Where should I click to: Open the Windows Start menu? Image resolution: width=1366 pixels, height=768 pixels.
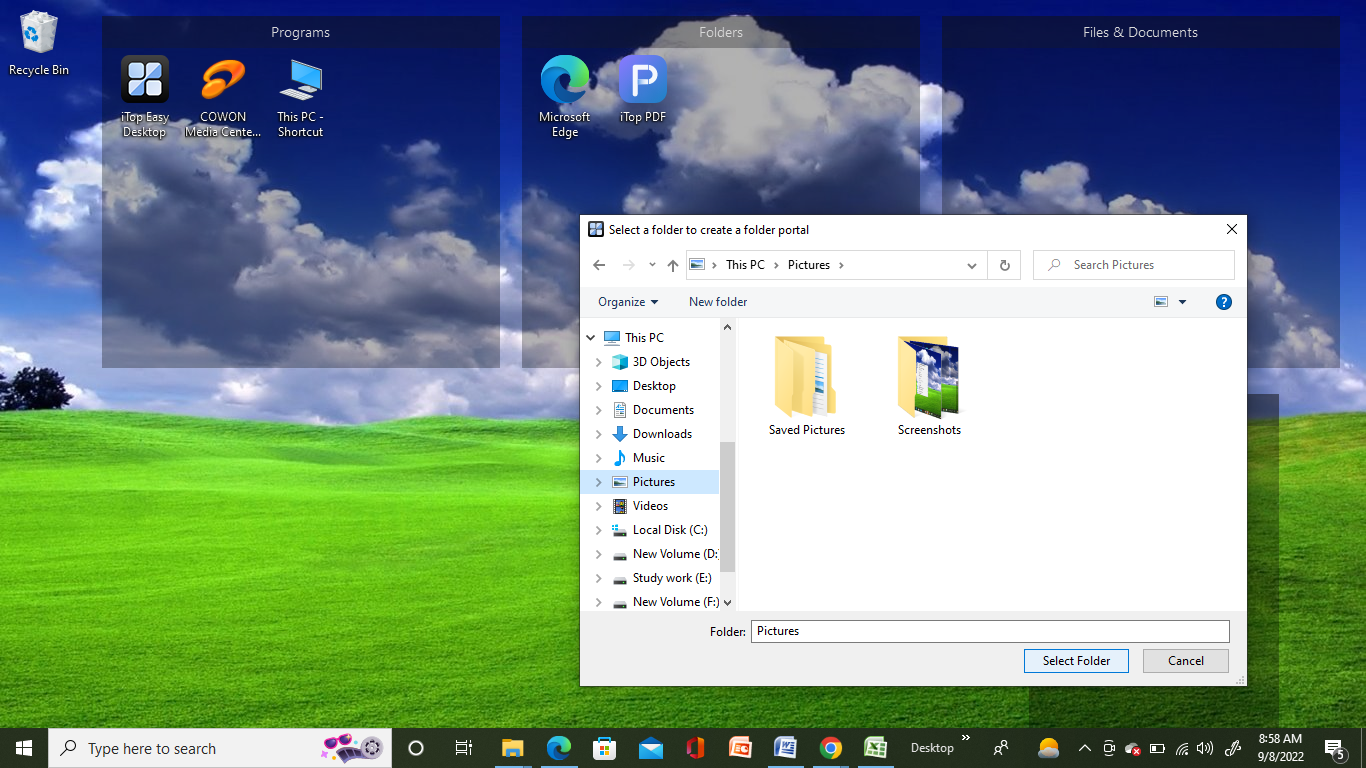coord(24,748)
